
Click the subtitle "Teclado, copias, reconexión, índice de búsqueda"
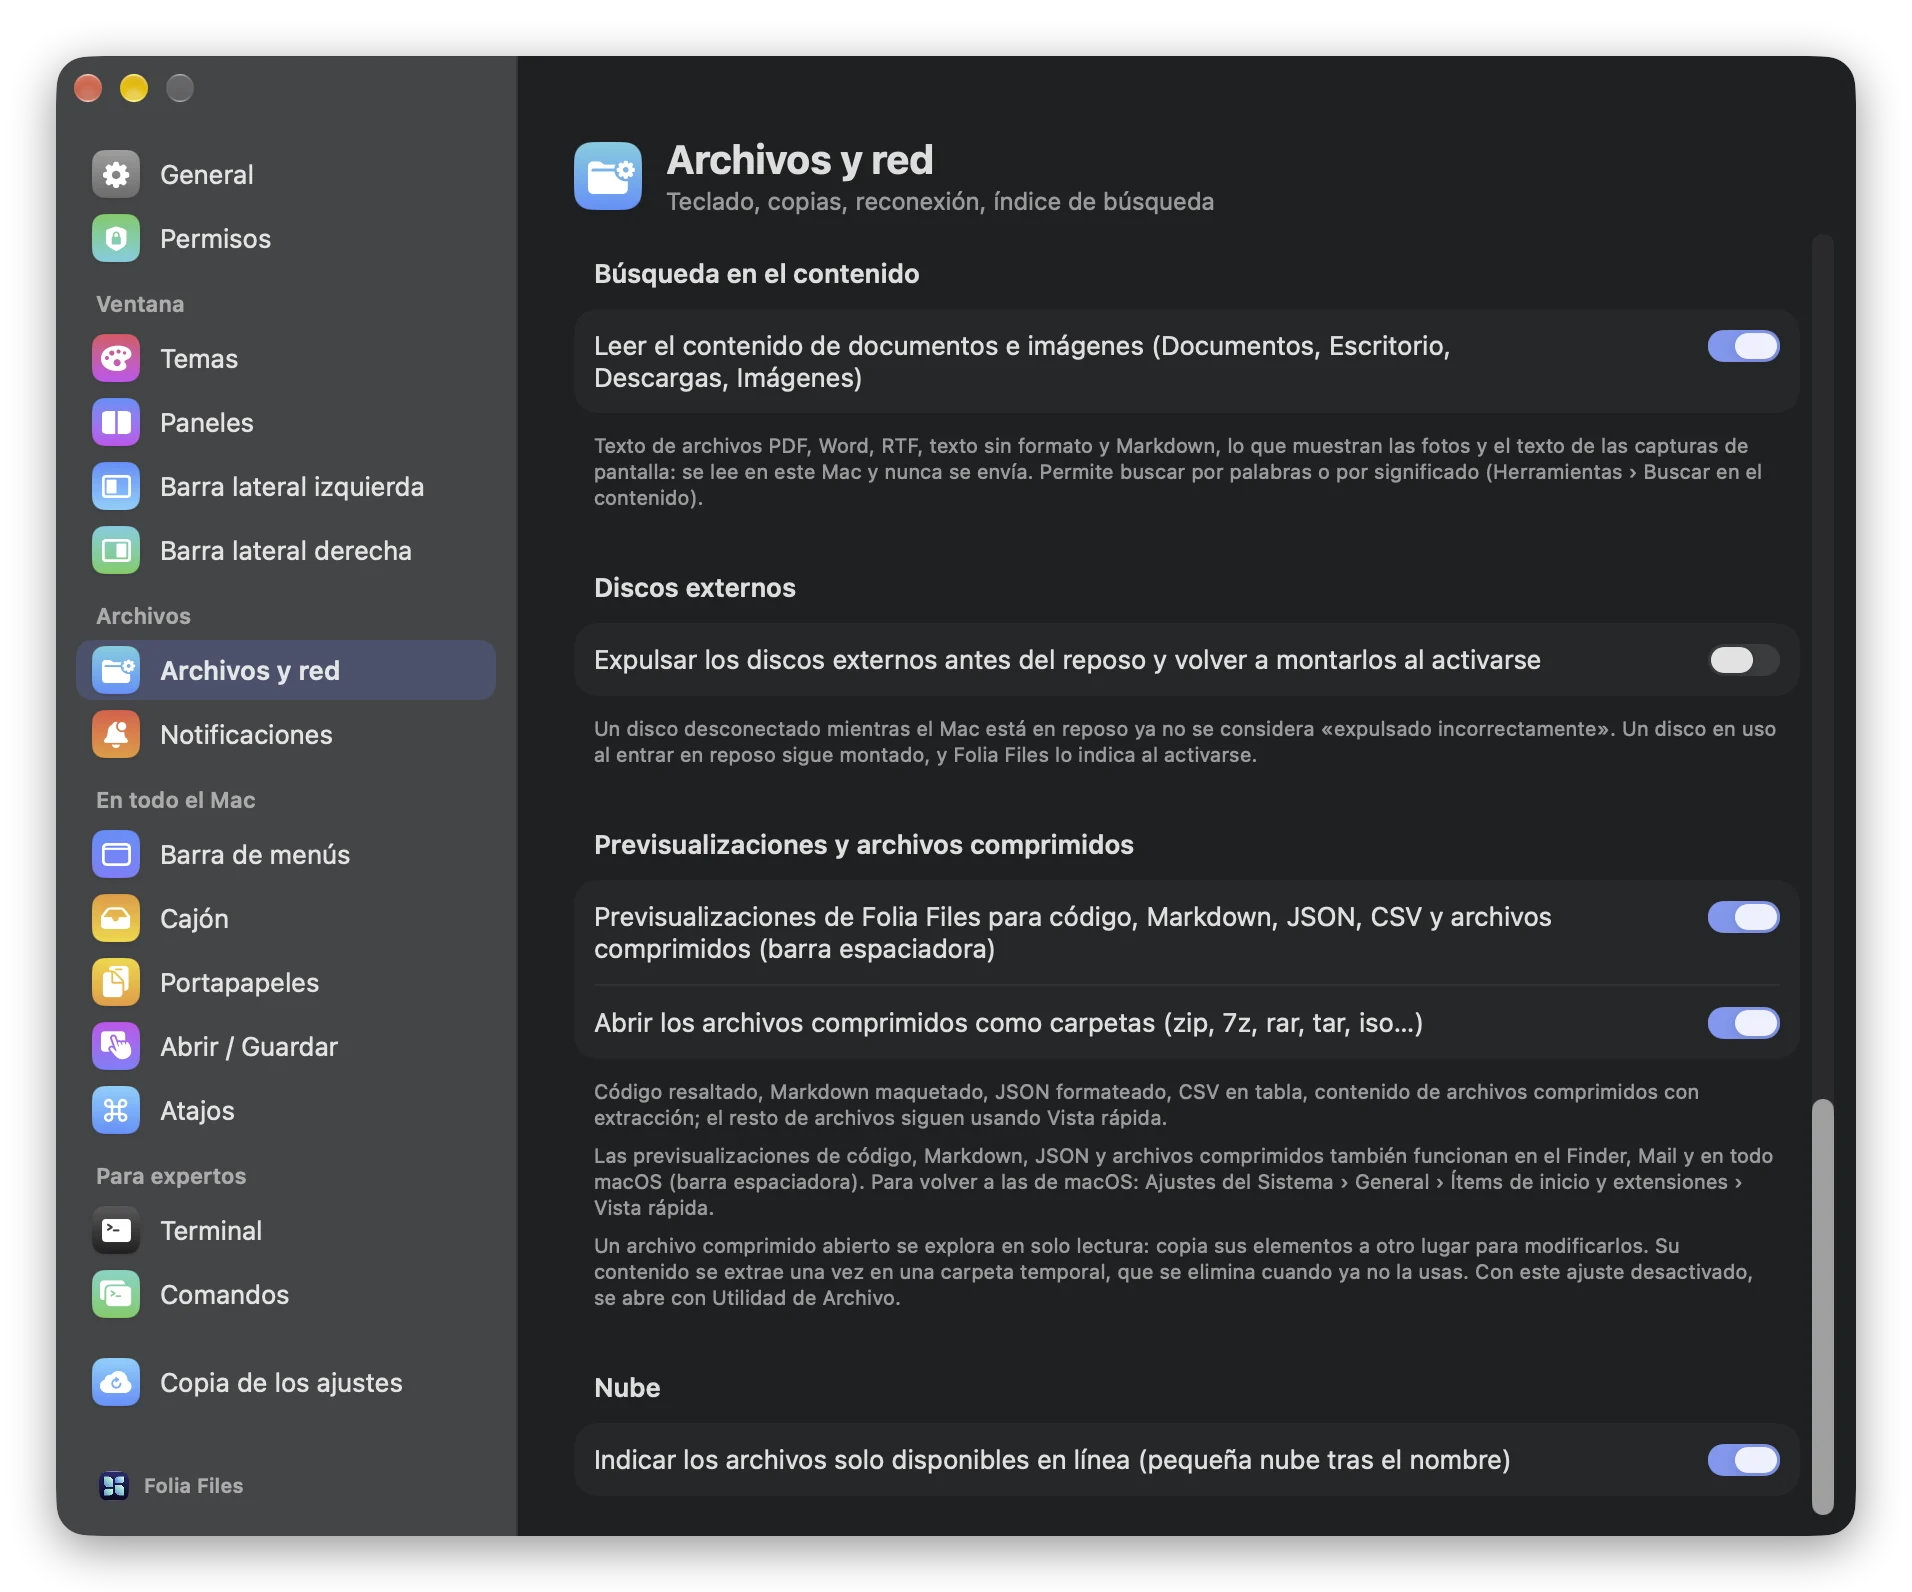(x=940, y=202)
